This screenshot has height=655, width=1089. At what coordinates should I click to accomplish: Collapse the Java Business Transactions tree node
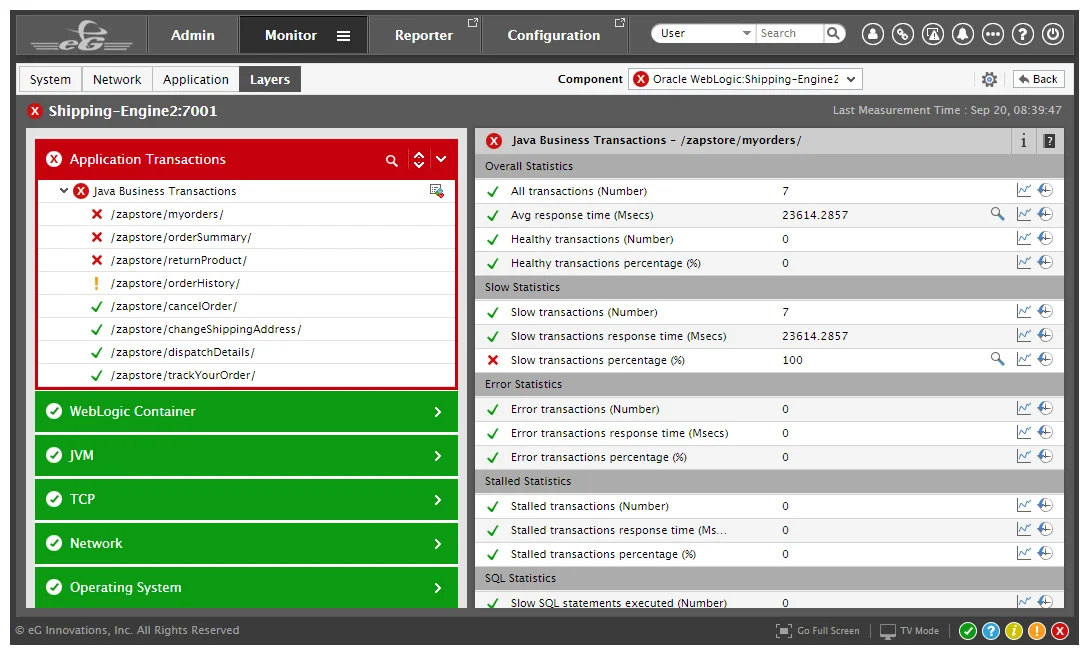pyautogui.click(x=64, y=190)
